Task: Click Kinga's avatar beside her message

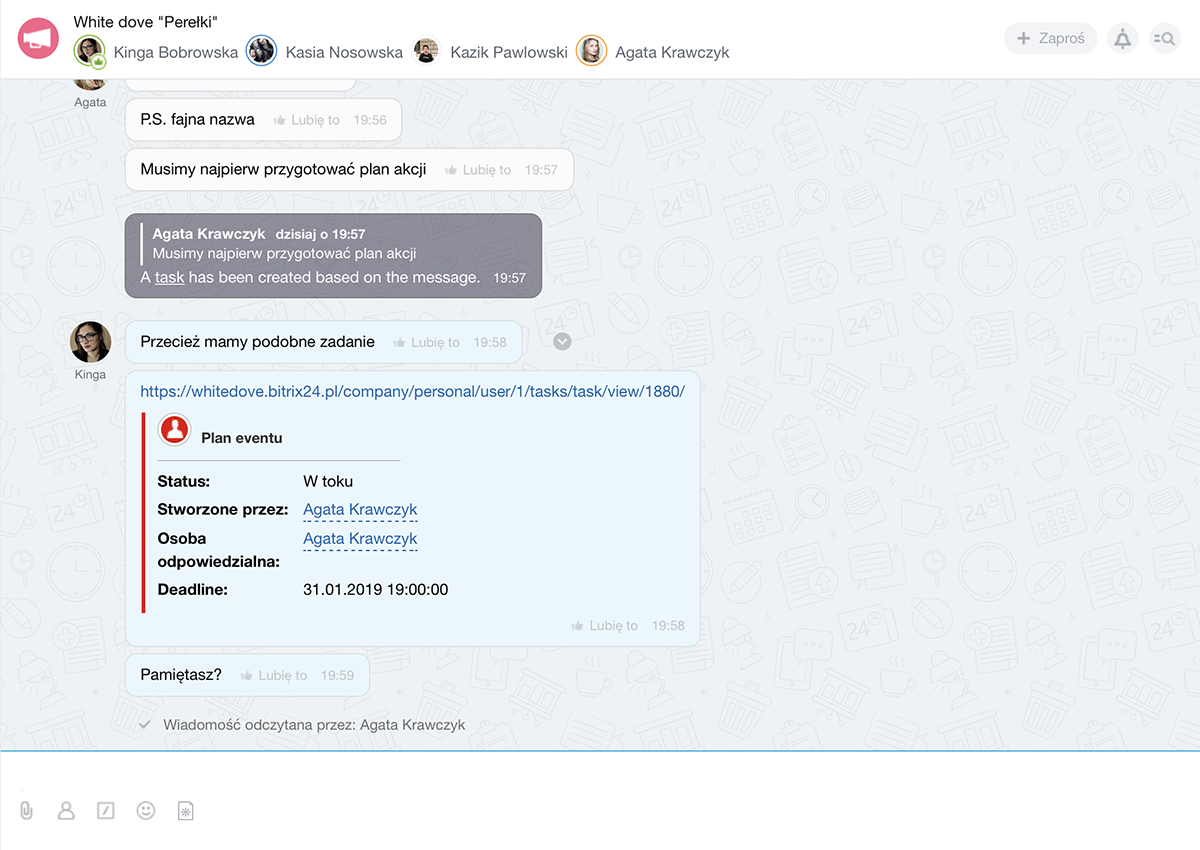Action: click(90, 342)
